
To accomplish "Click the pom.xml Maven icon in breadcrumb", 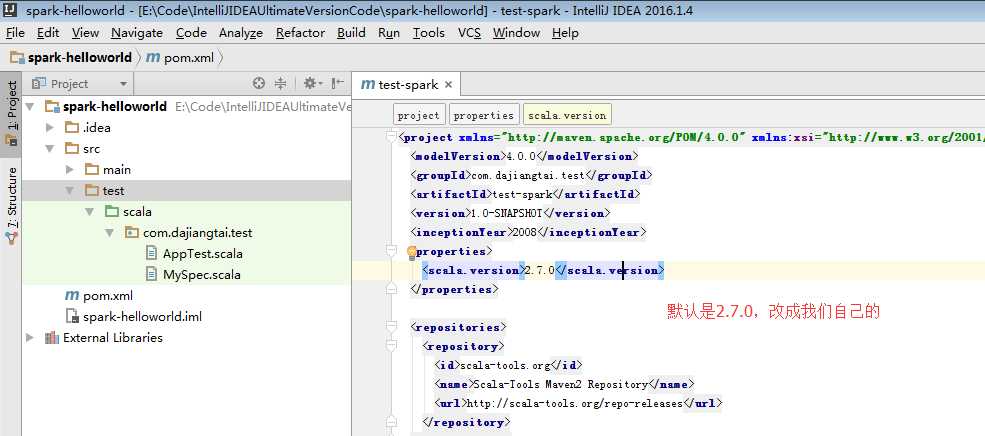I will click(x=153, y=58).
